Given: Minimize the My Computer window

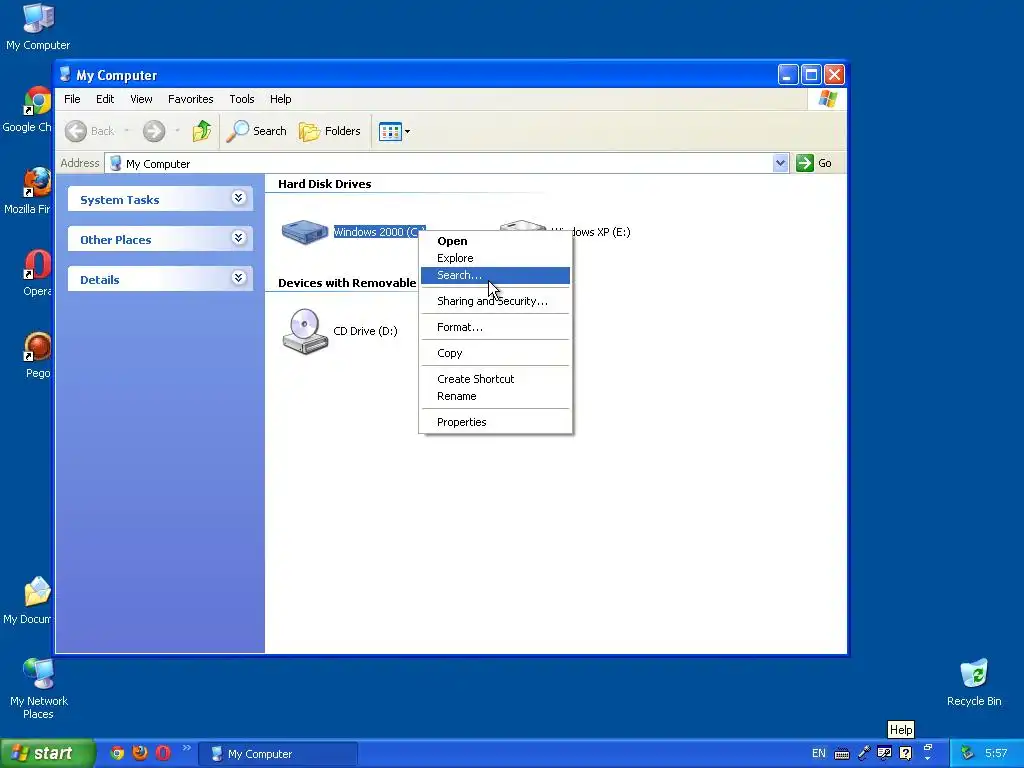Looking at the screenshot, I should point(788,75).
